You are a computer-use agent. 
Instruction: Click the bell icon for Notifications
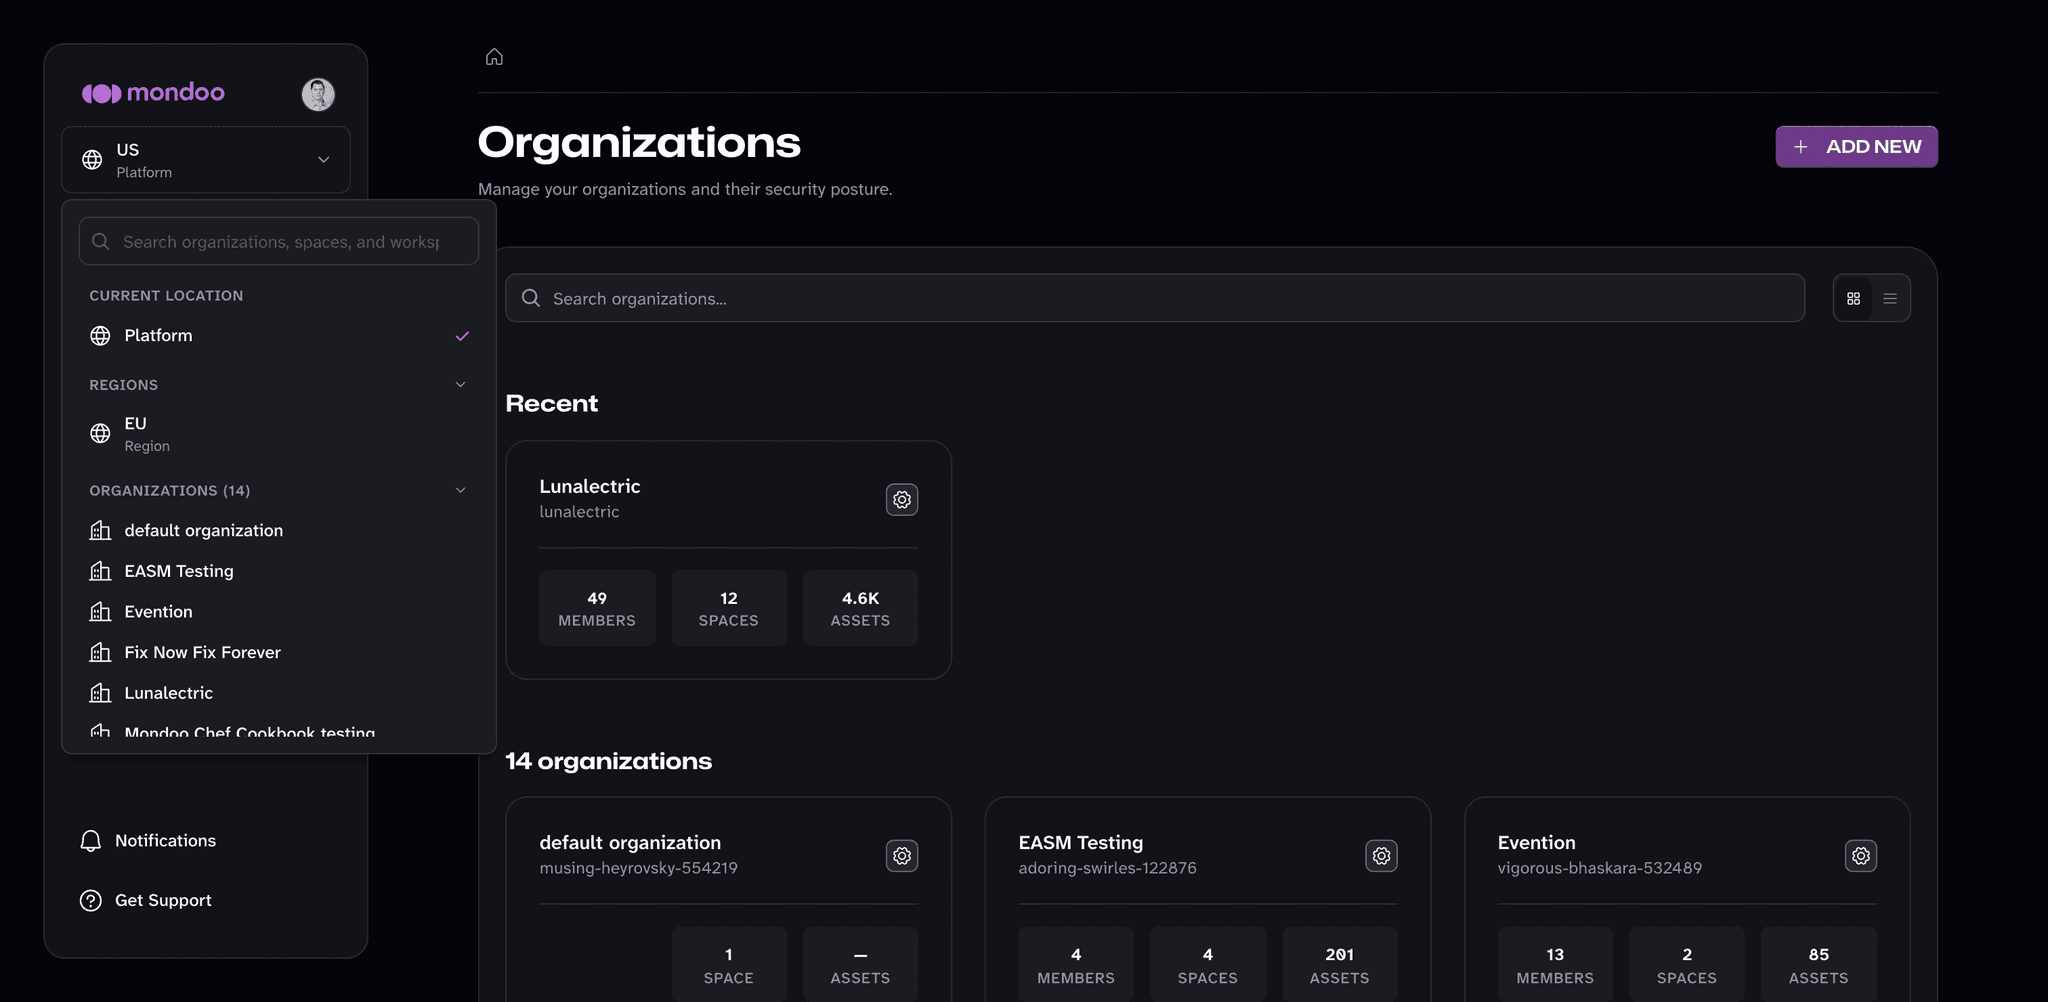point(91,841)
